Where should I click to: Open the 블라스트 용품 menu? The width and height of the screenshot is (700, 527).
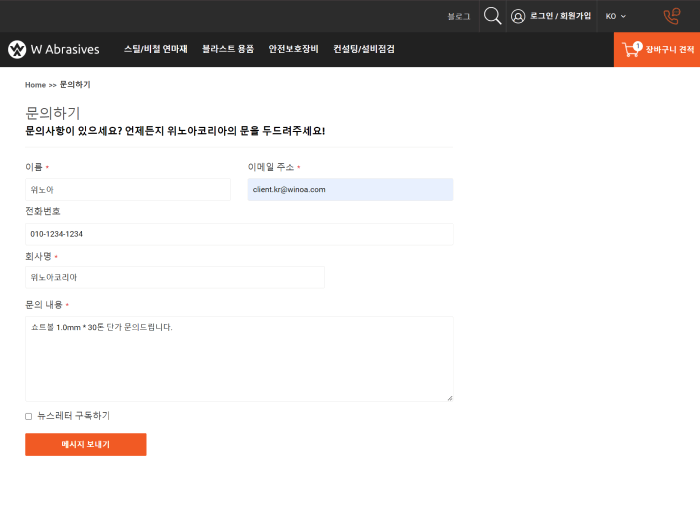tap(228, 49)
